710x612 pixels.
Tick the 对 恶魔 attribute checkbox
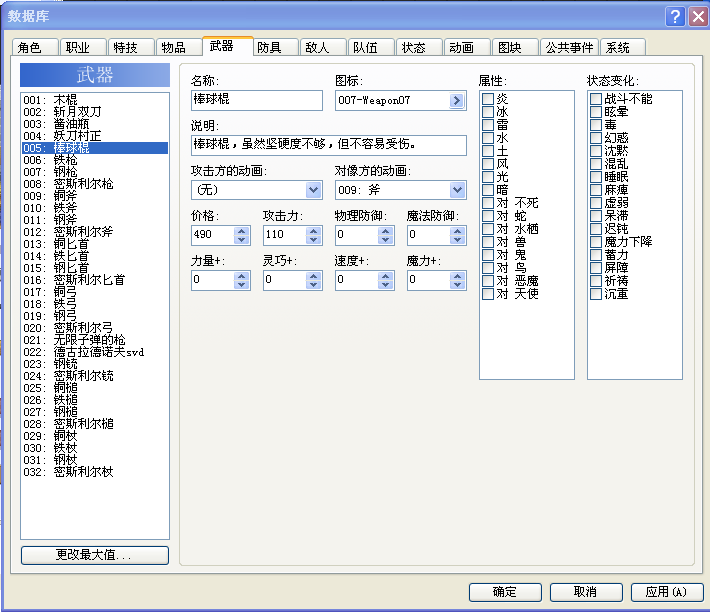[488, 281]
